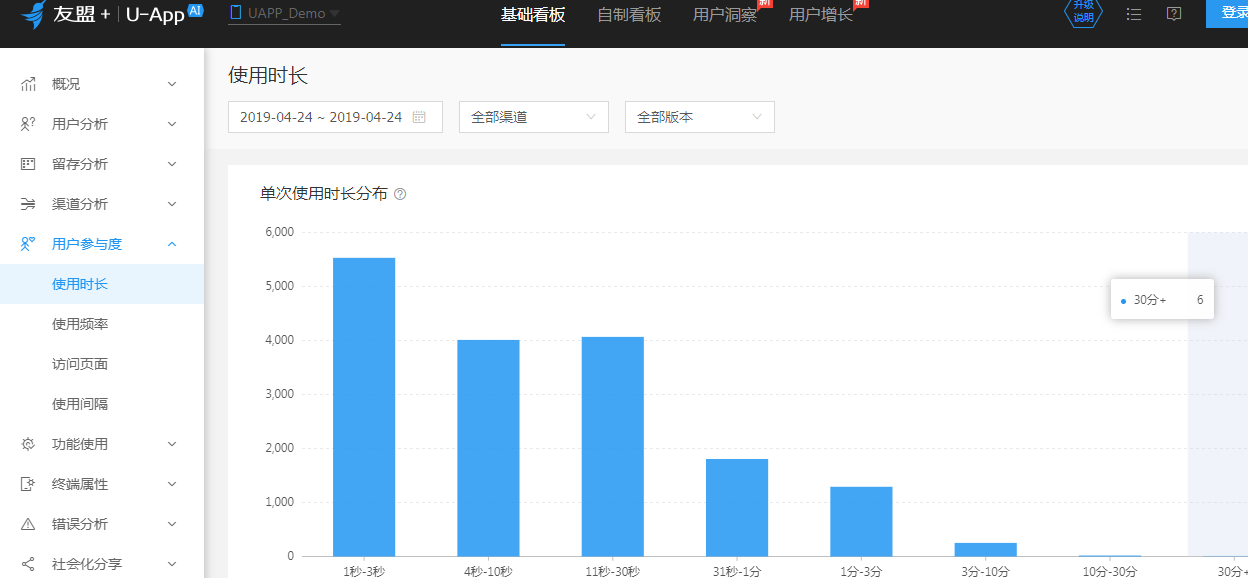Click the 社会化分享 share icon
The image size is (1248, 578).
coord(29,564)
